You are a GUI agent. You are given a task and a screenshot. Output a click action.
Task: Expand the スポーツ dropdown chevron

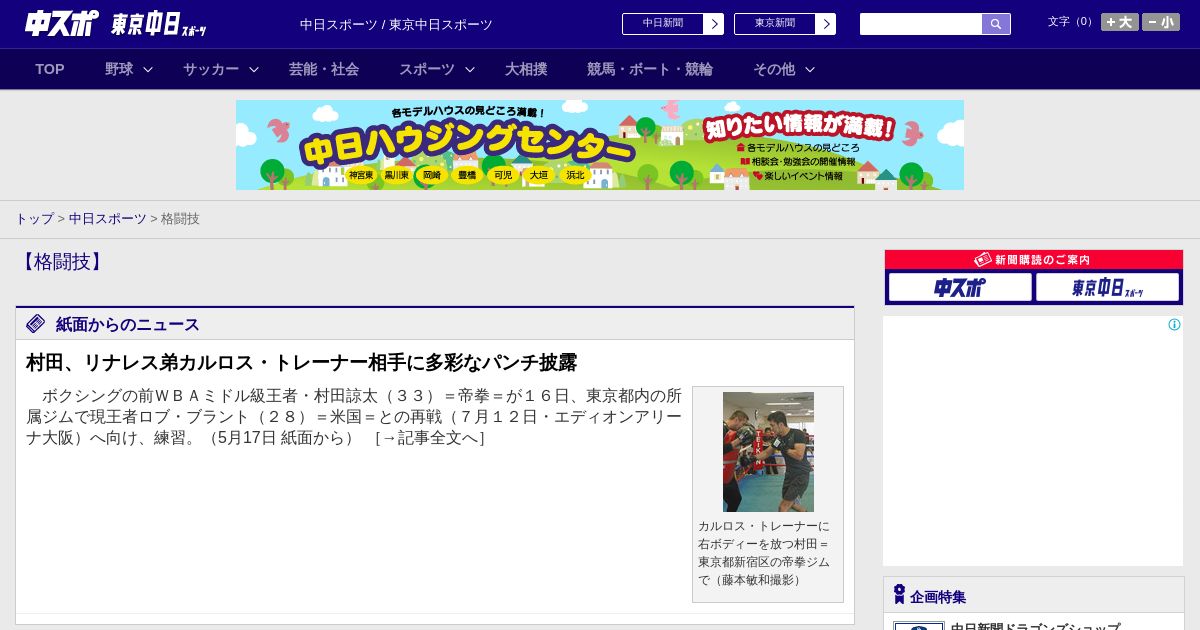click(x=470, y=69)
